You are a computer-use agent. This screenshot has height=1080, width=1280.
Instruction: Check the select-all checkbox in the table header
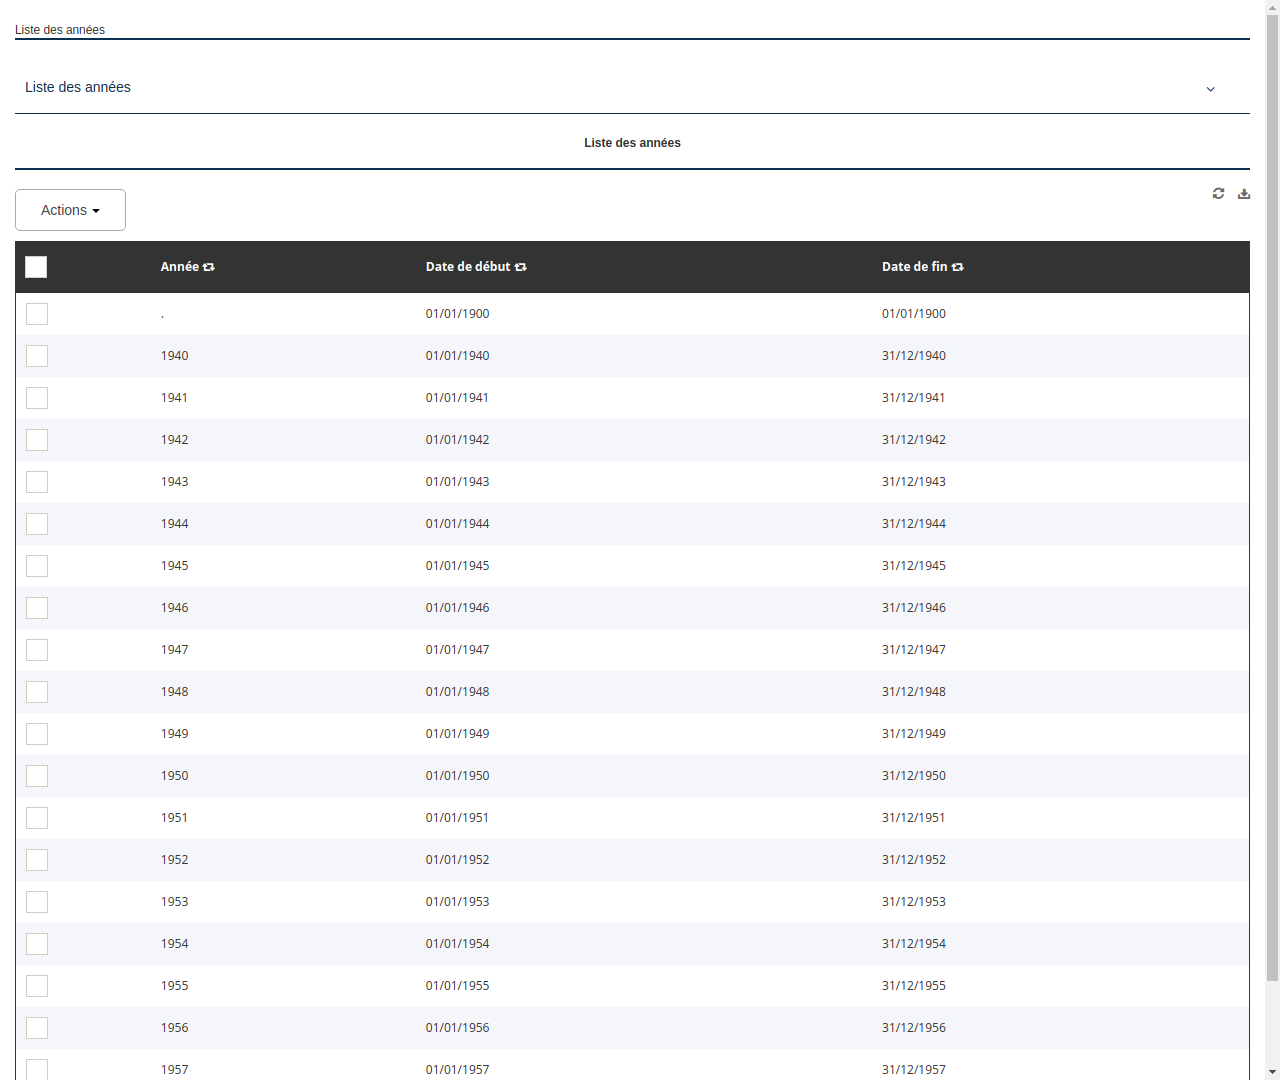pyautogui.click(x=36, y=267)
